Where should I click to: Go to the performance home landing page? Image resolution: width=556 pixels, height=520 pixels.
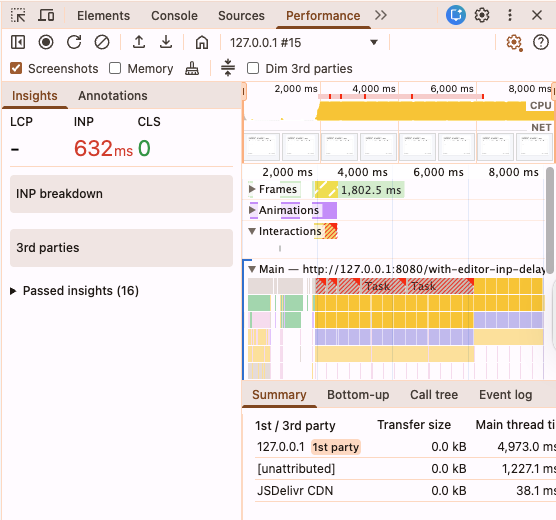tap(202, 43)
